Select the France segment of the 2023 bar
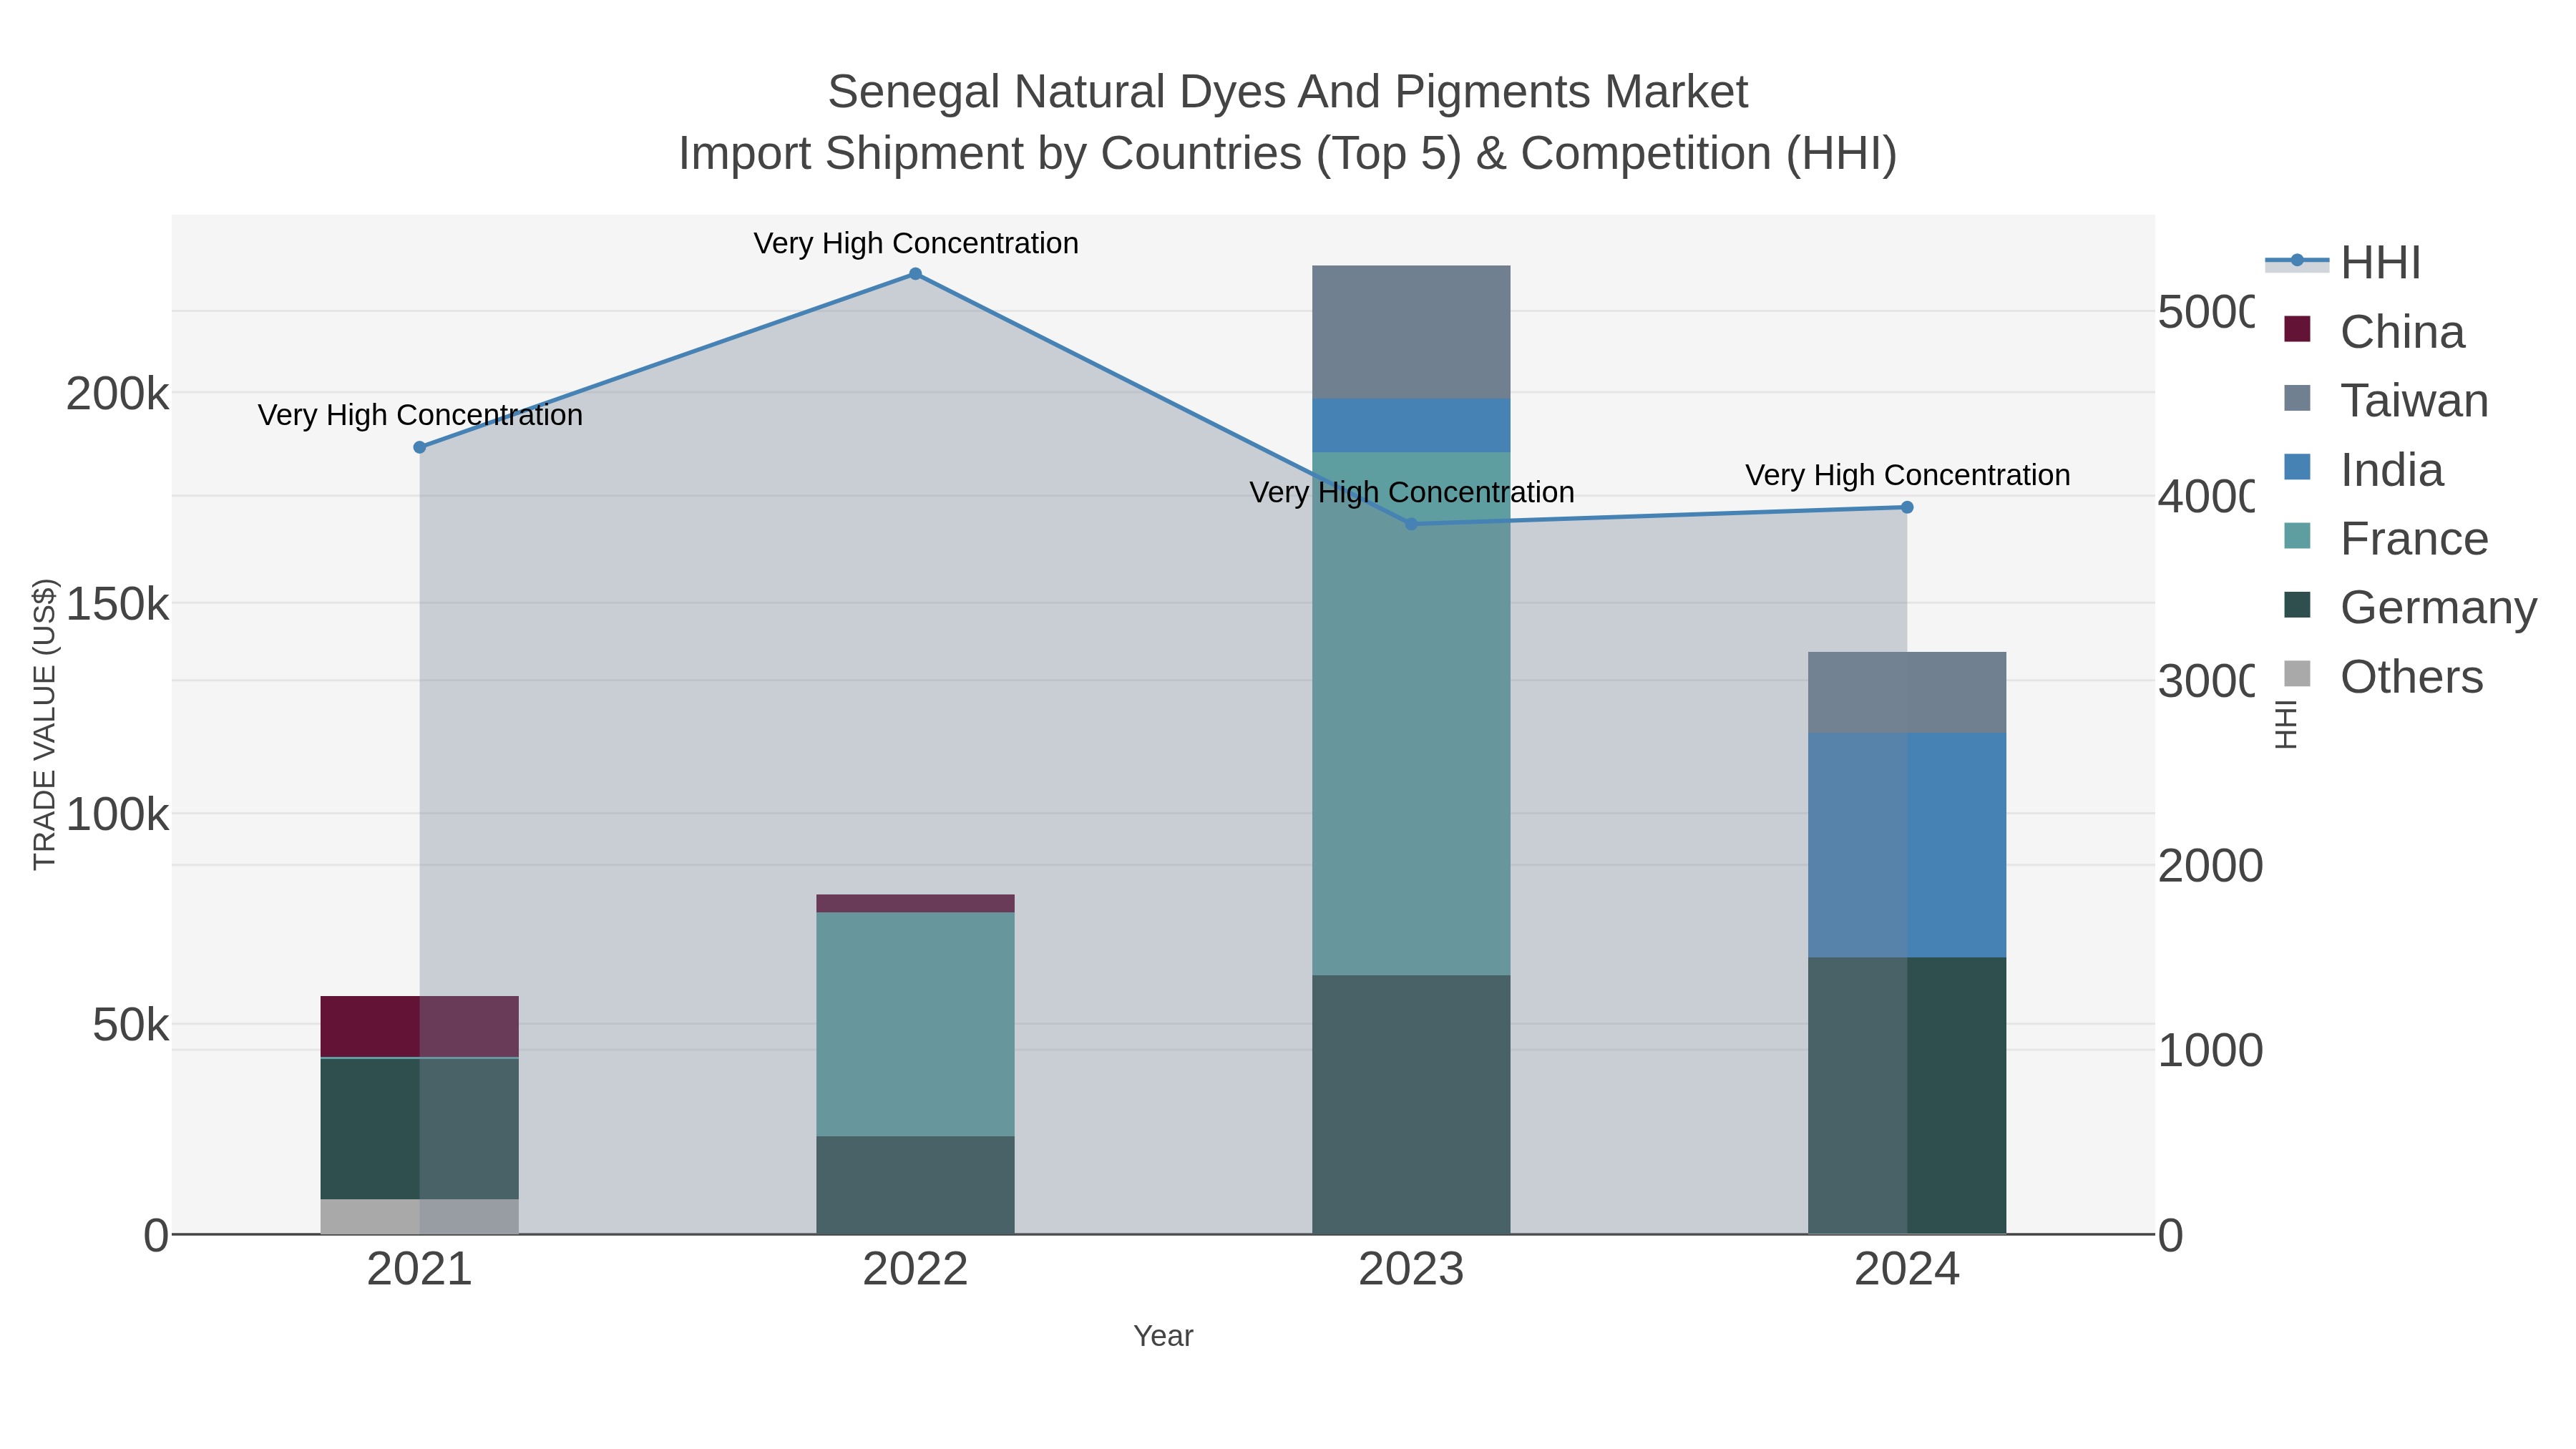Screen dimensions: 2576x1449 (1411, 714)
